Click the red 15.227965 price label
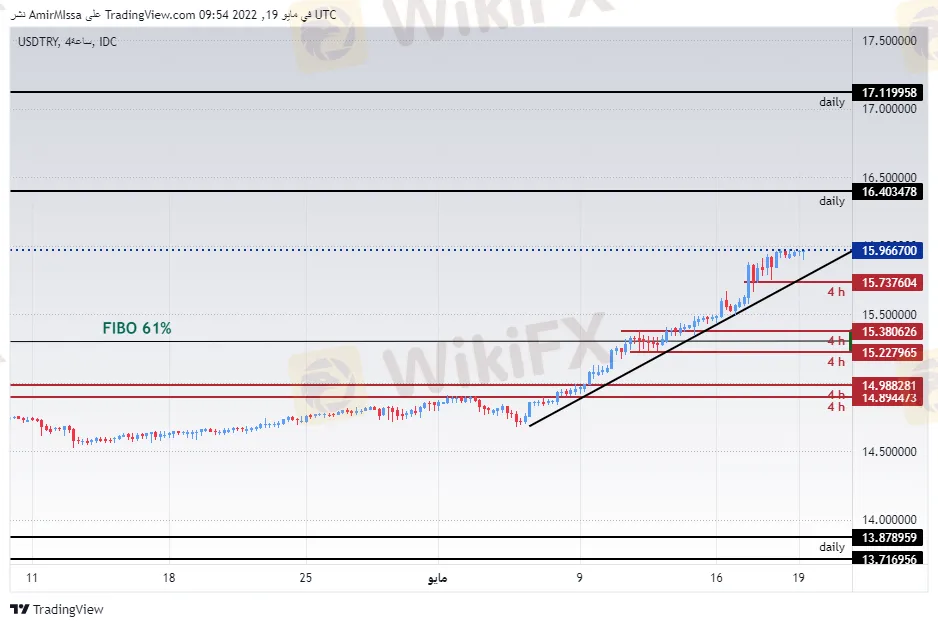Viewport: 938px width, 627px height. coord(888,352)
